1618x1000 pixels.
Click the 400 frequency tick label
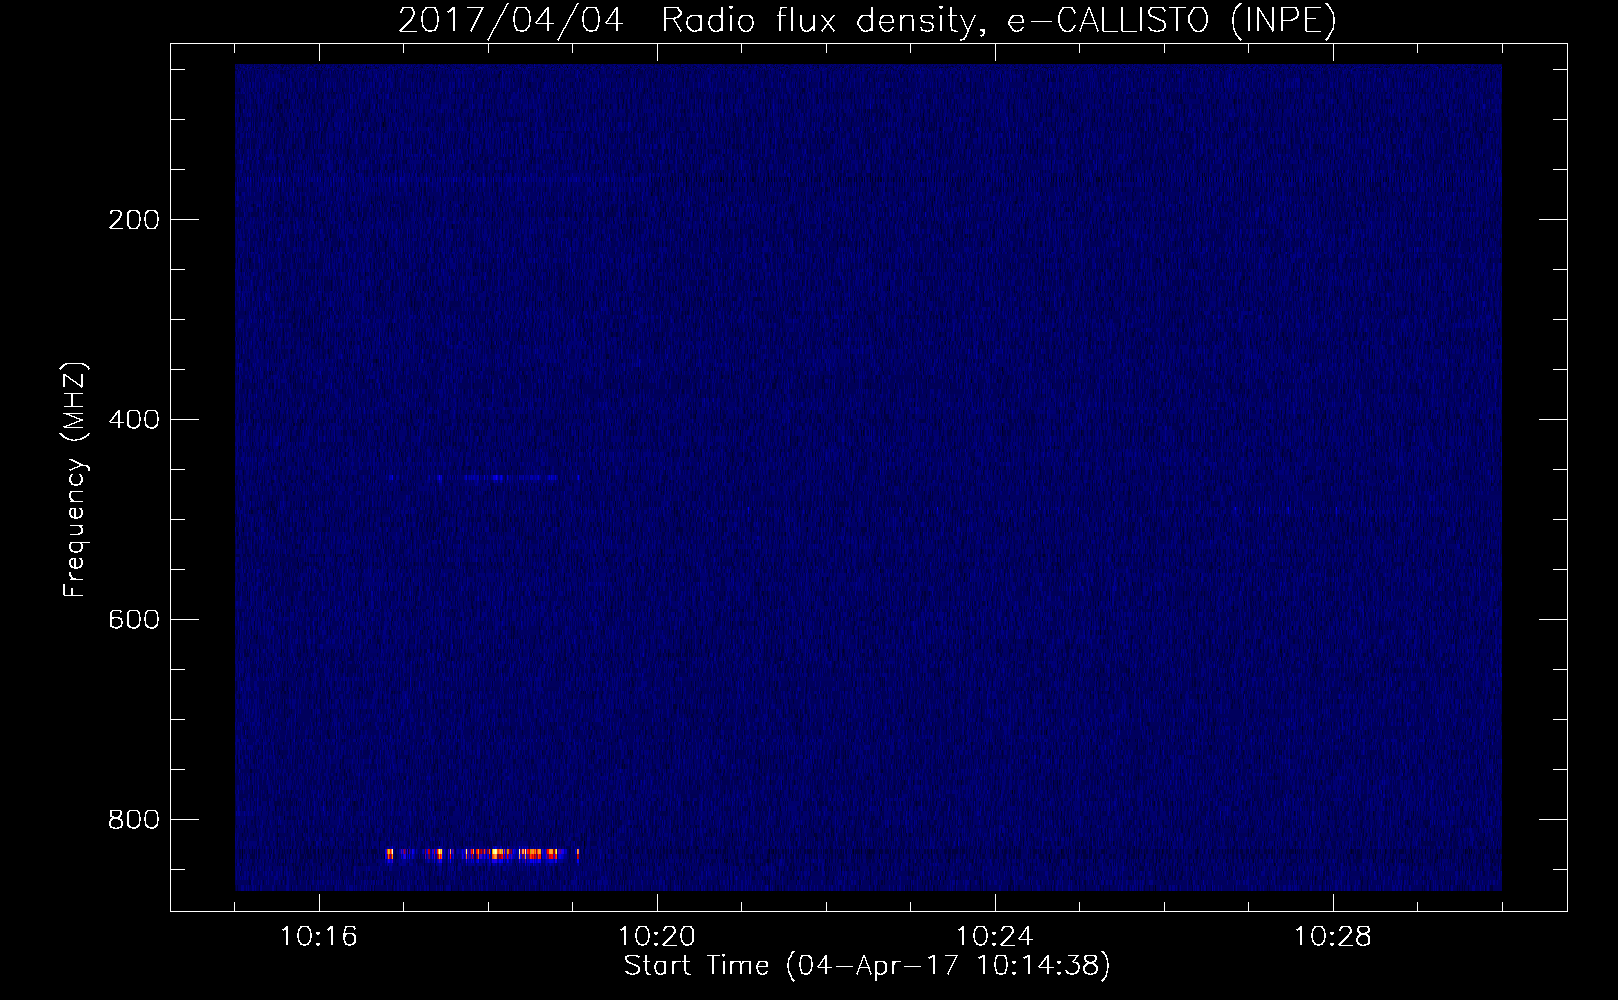pyautogui.click(x=134, y=420)
